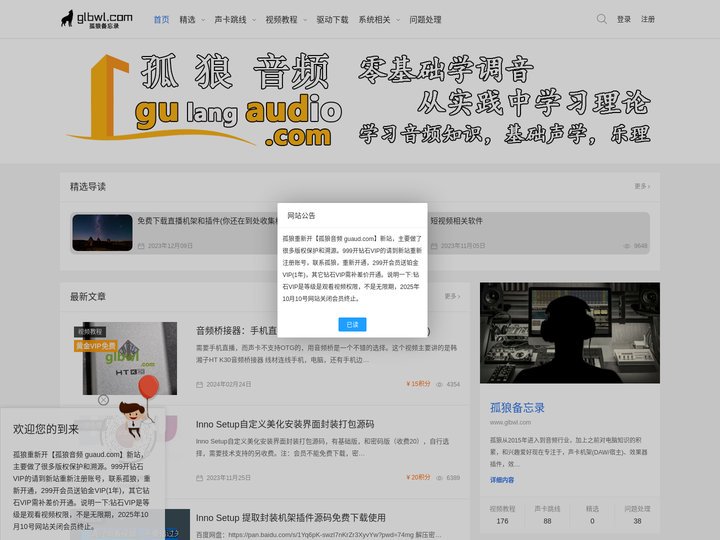The width and height of the screenshot is (720, 540).
Task: Expand the 视频教程 dropdown chevron
Action: tap(305, 20)
